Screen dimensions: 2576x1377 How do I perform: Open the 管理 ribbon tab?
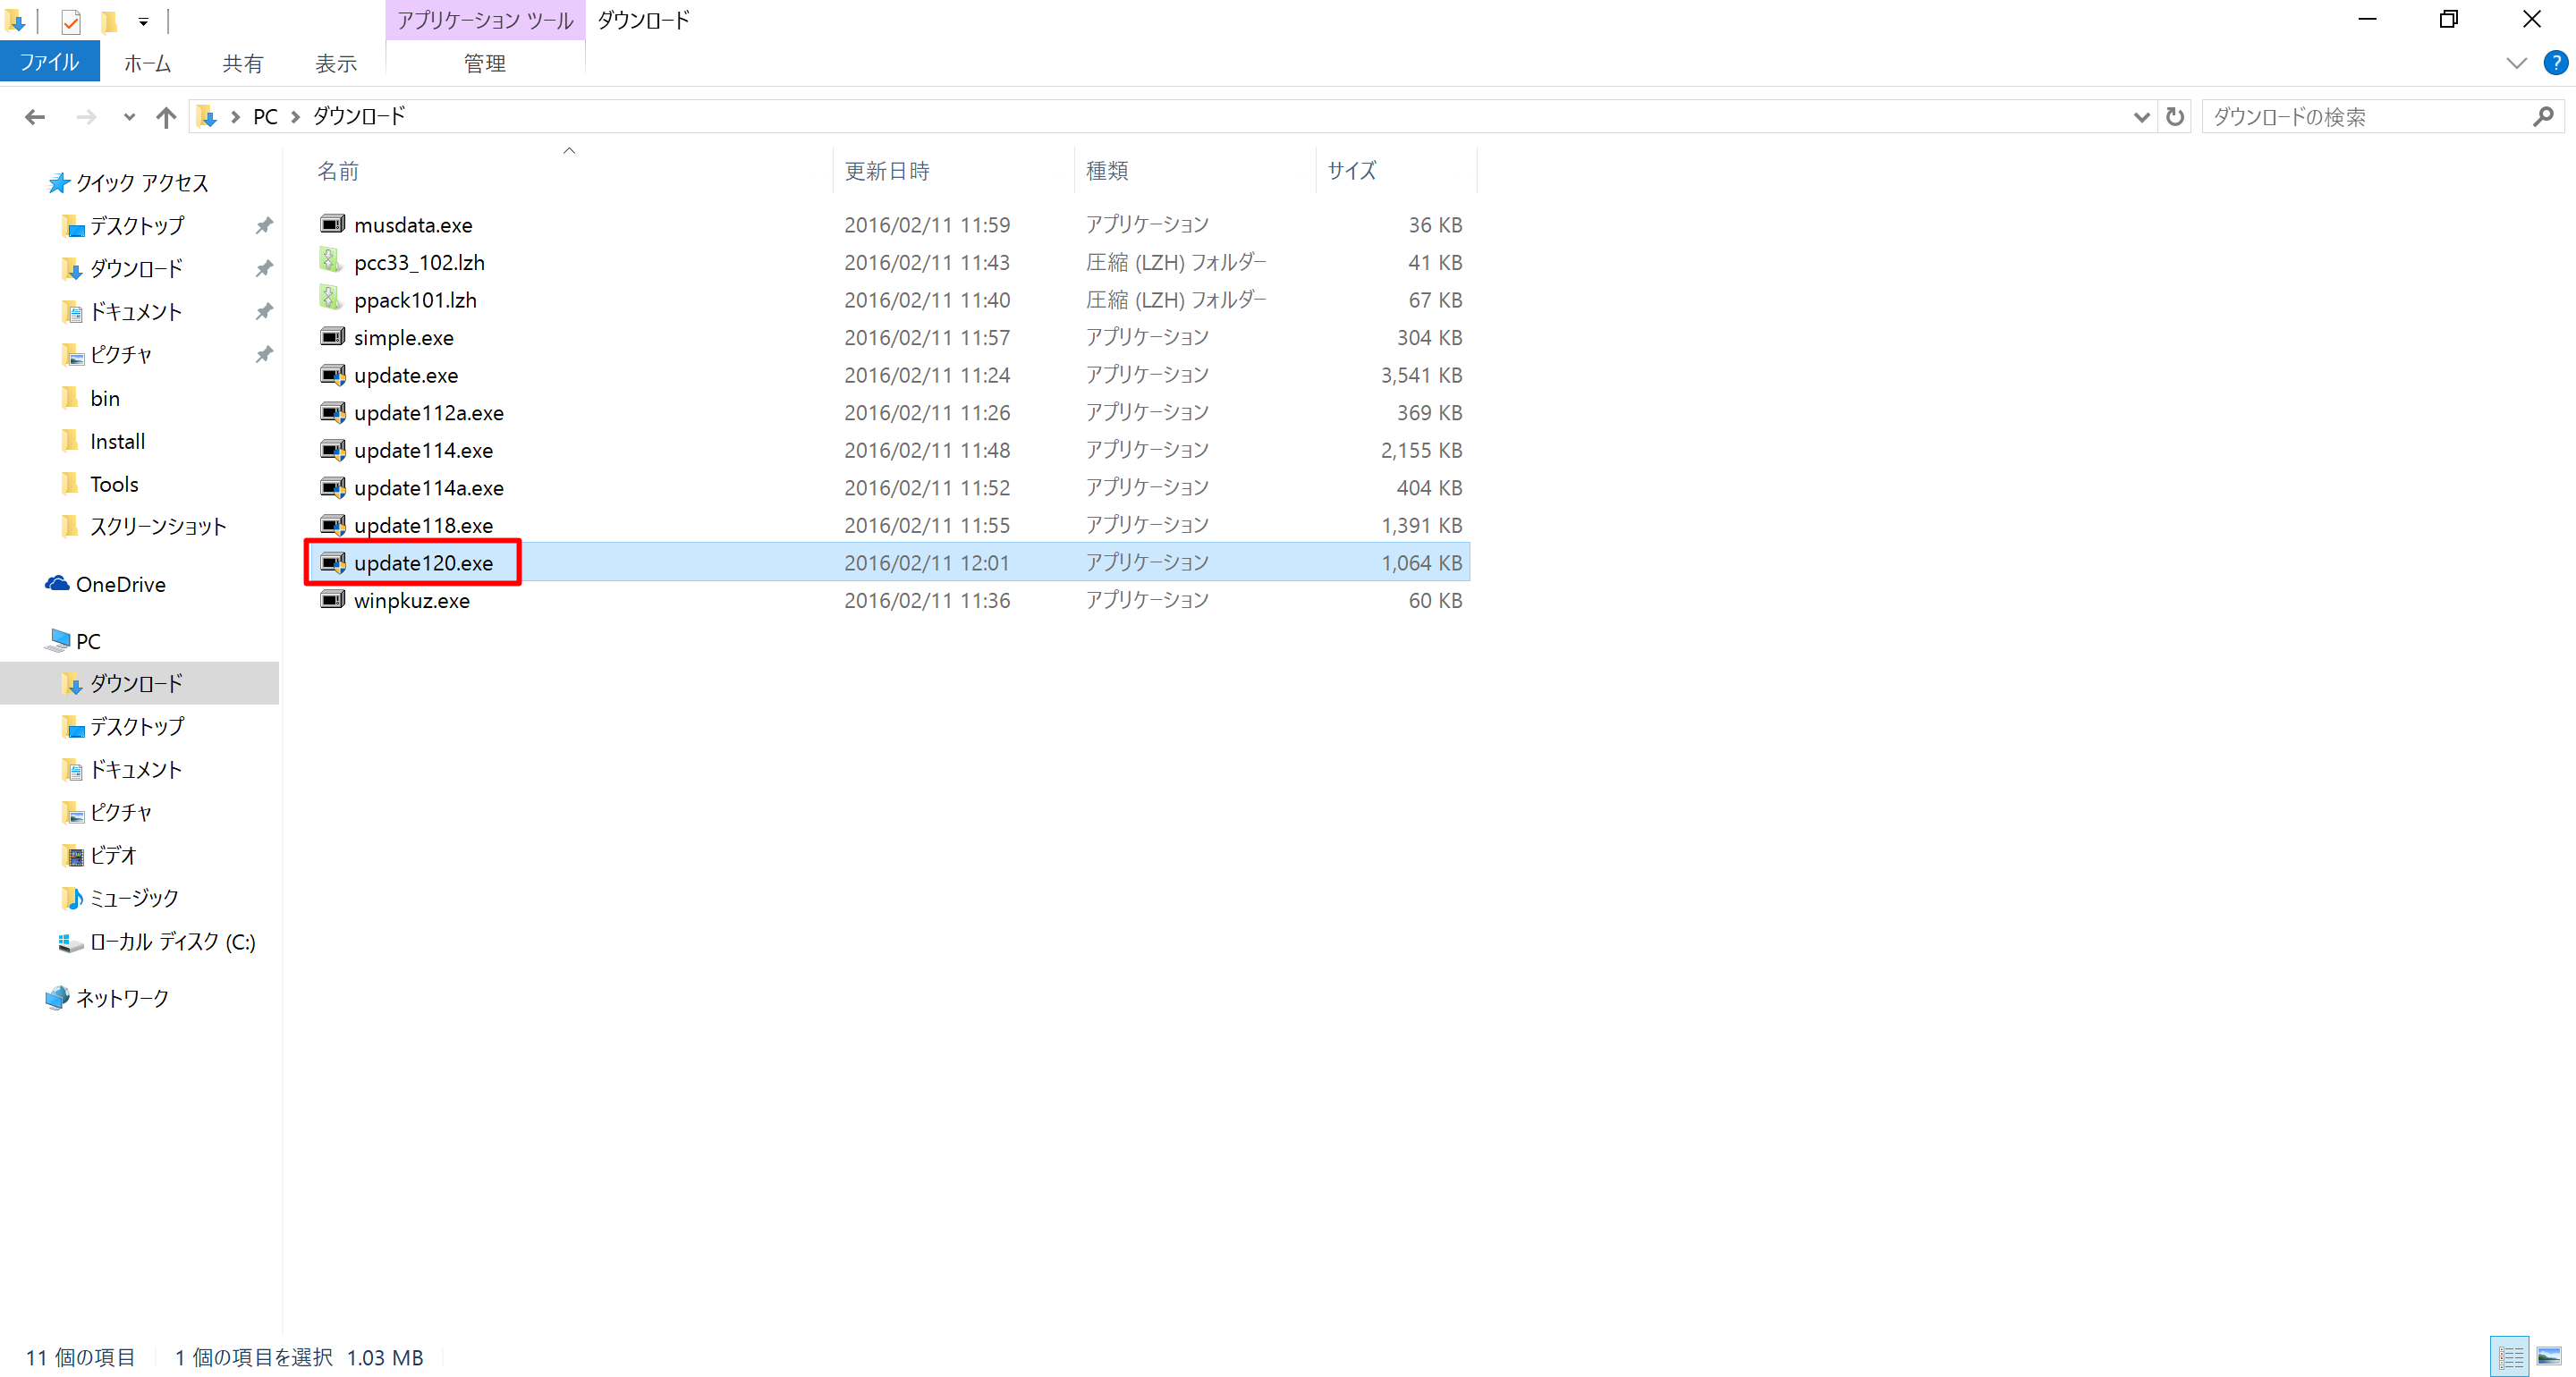tap(485, 63)
